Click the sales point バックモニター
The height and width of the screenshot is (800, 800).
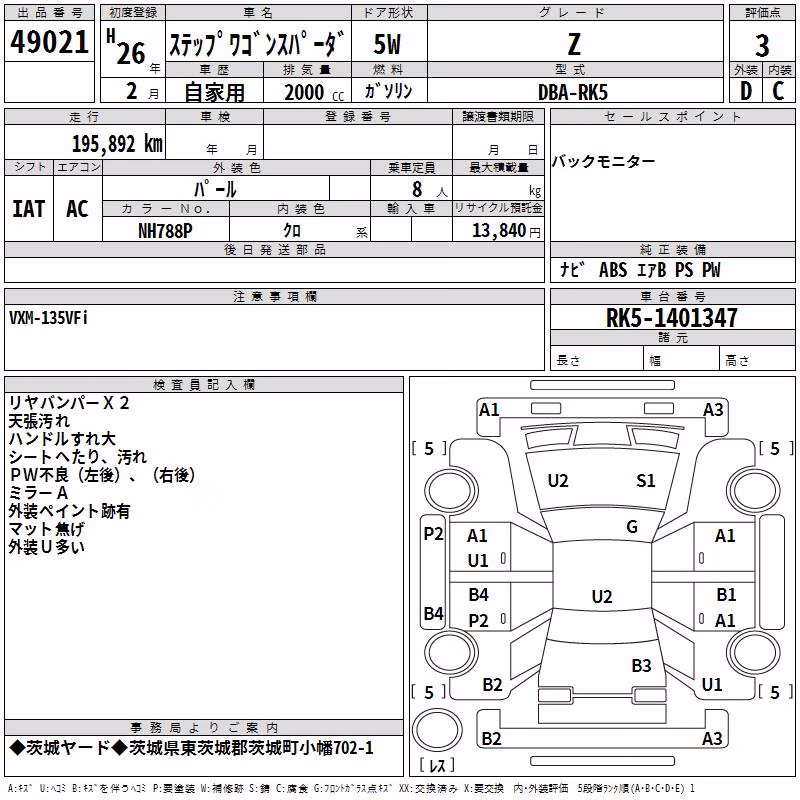(604, 162)
